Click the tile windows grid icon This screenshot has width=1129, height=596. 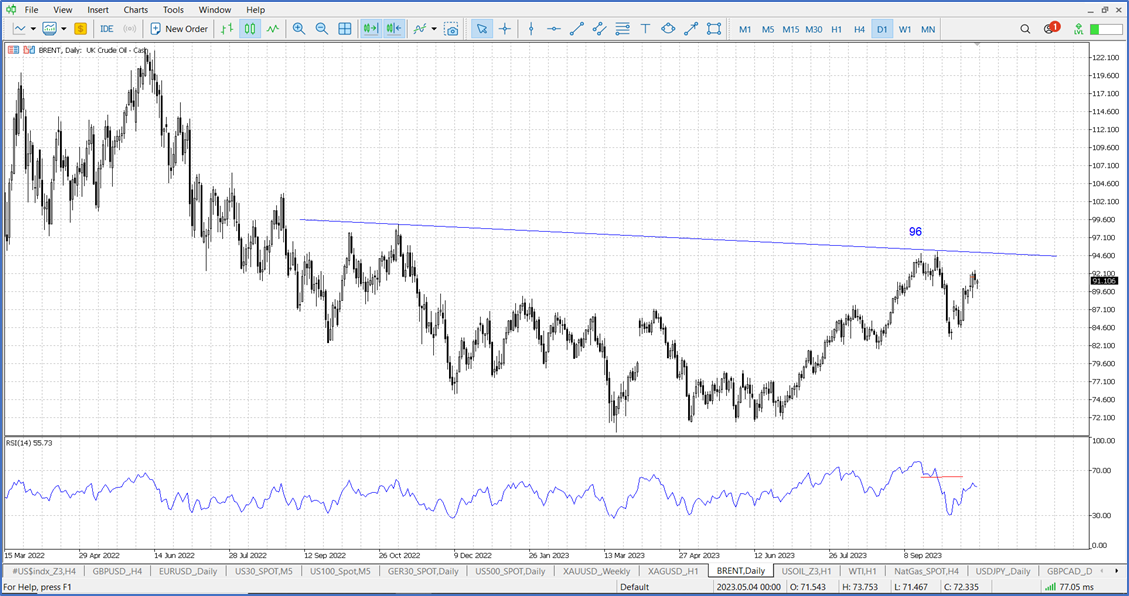[345, 29]
